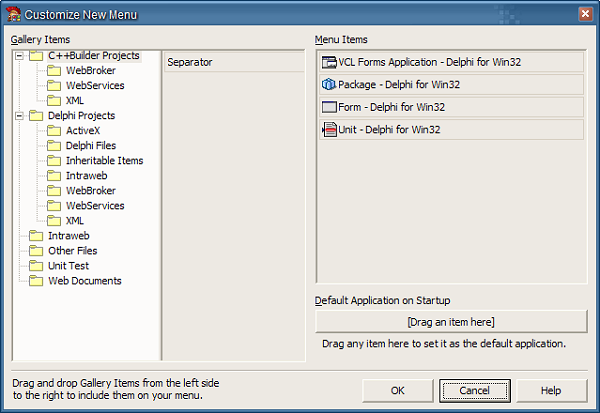Screen dimensions: 600x413
Task: Collapse the C++Builder Projects tree node
Action: pos(21,57)
